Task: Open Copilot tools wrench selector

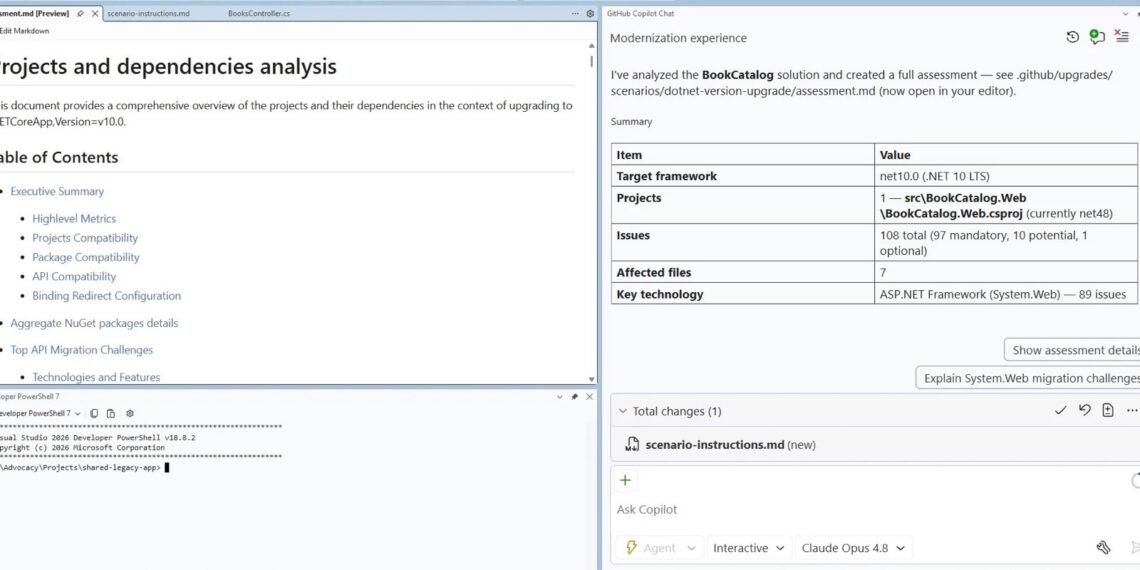Action: pyautogui.click(x=1102, y=548)
